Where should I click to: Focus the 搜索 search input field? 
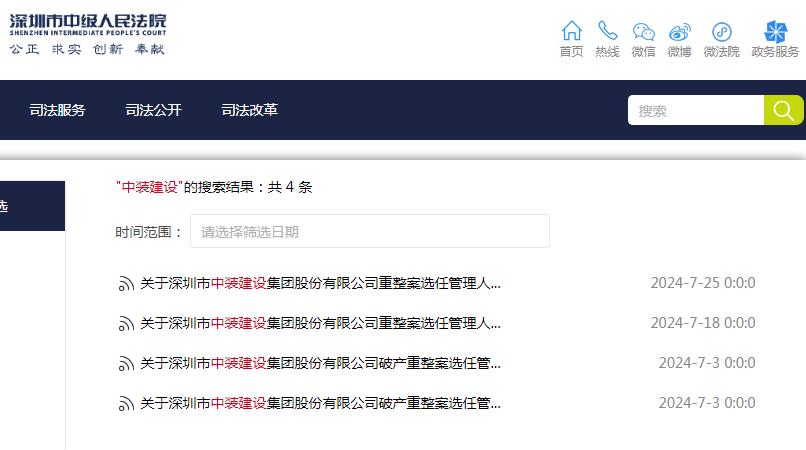[696, 110]
